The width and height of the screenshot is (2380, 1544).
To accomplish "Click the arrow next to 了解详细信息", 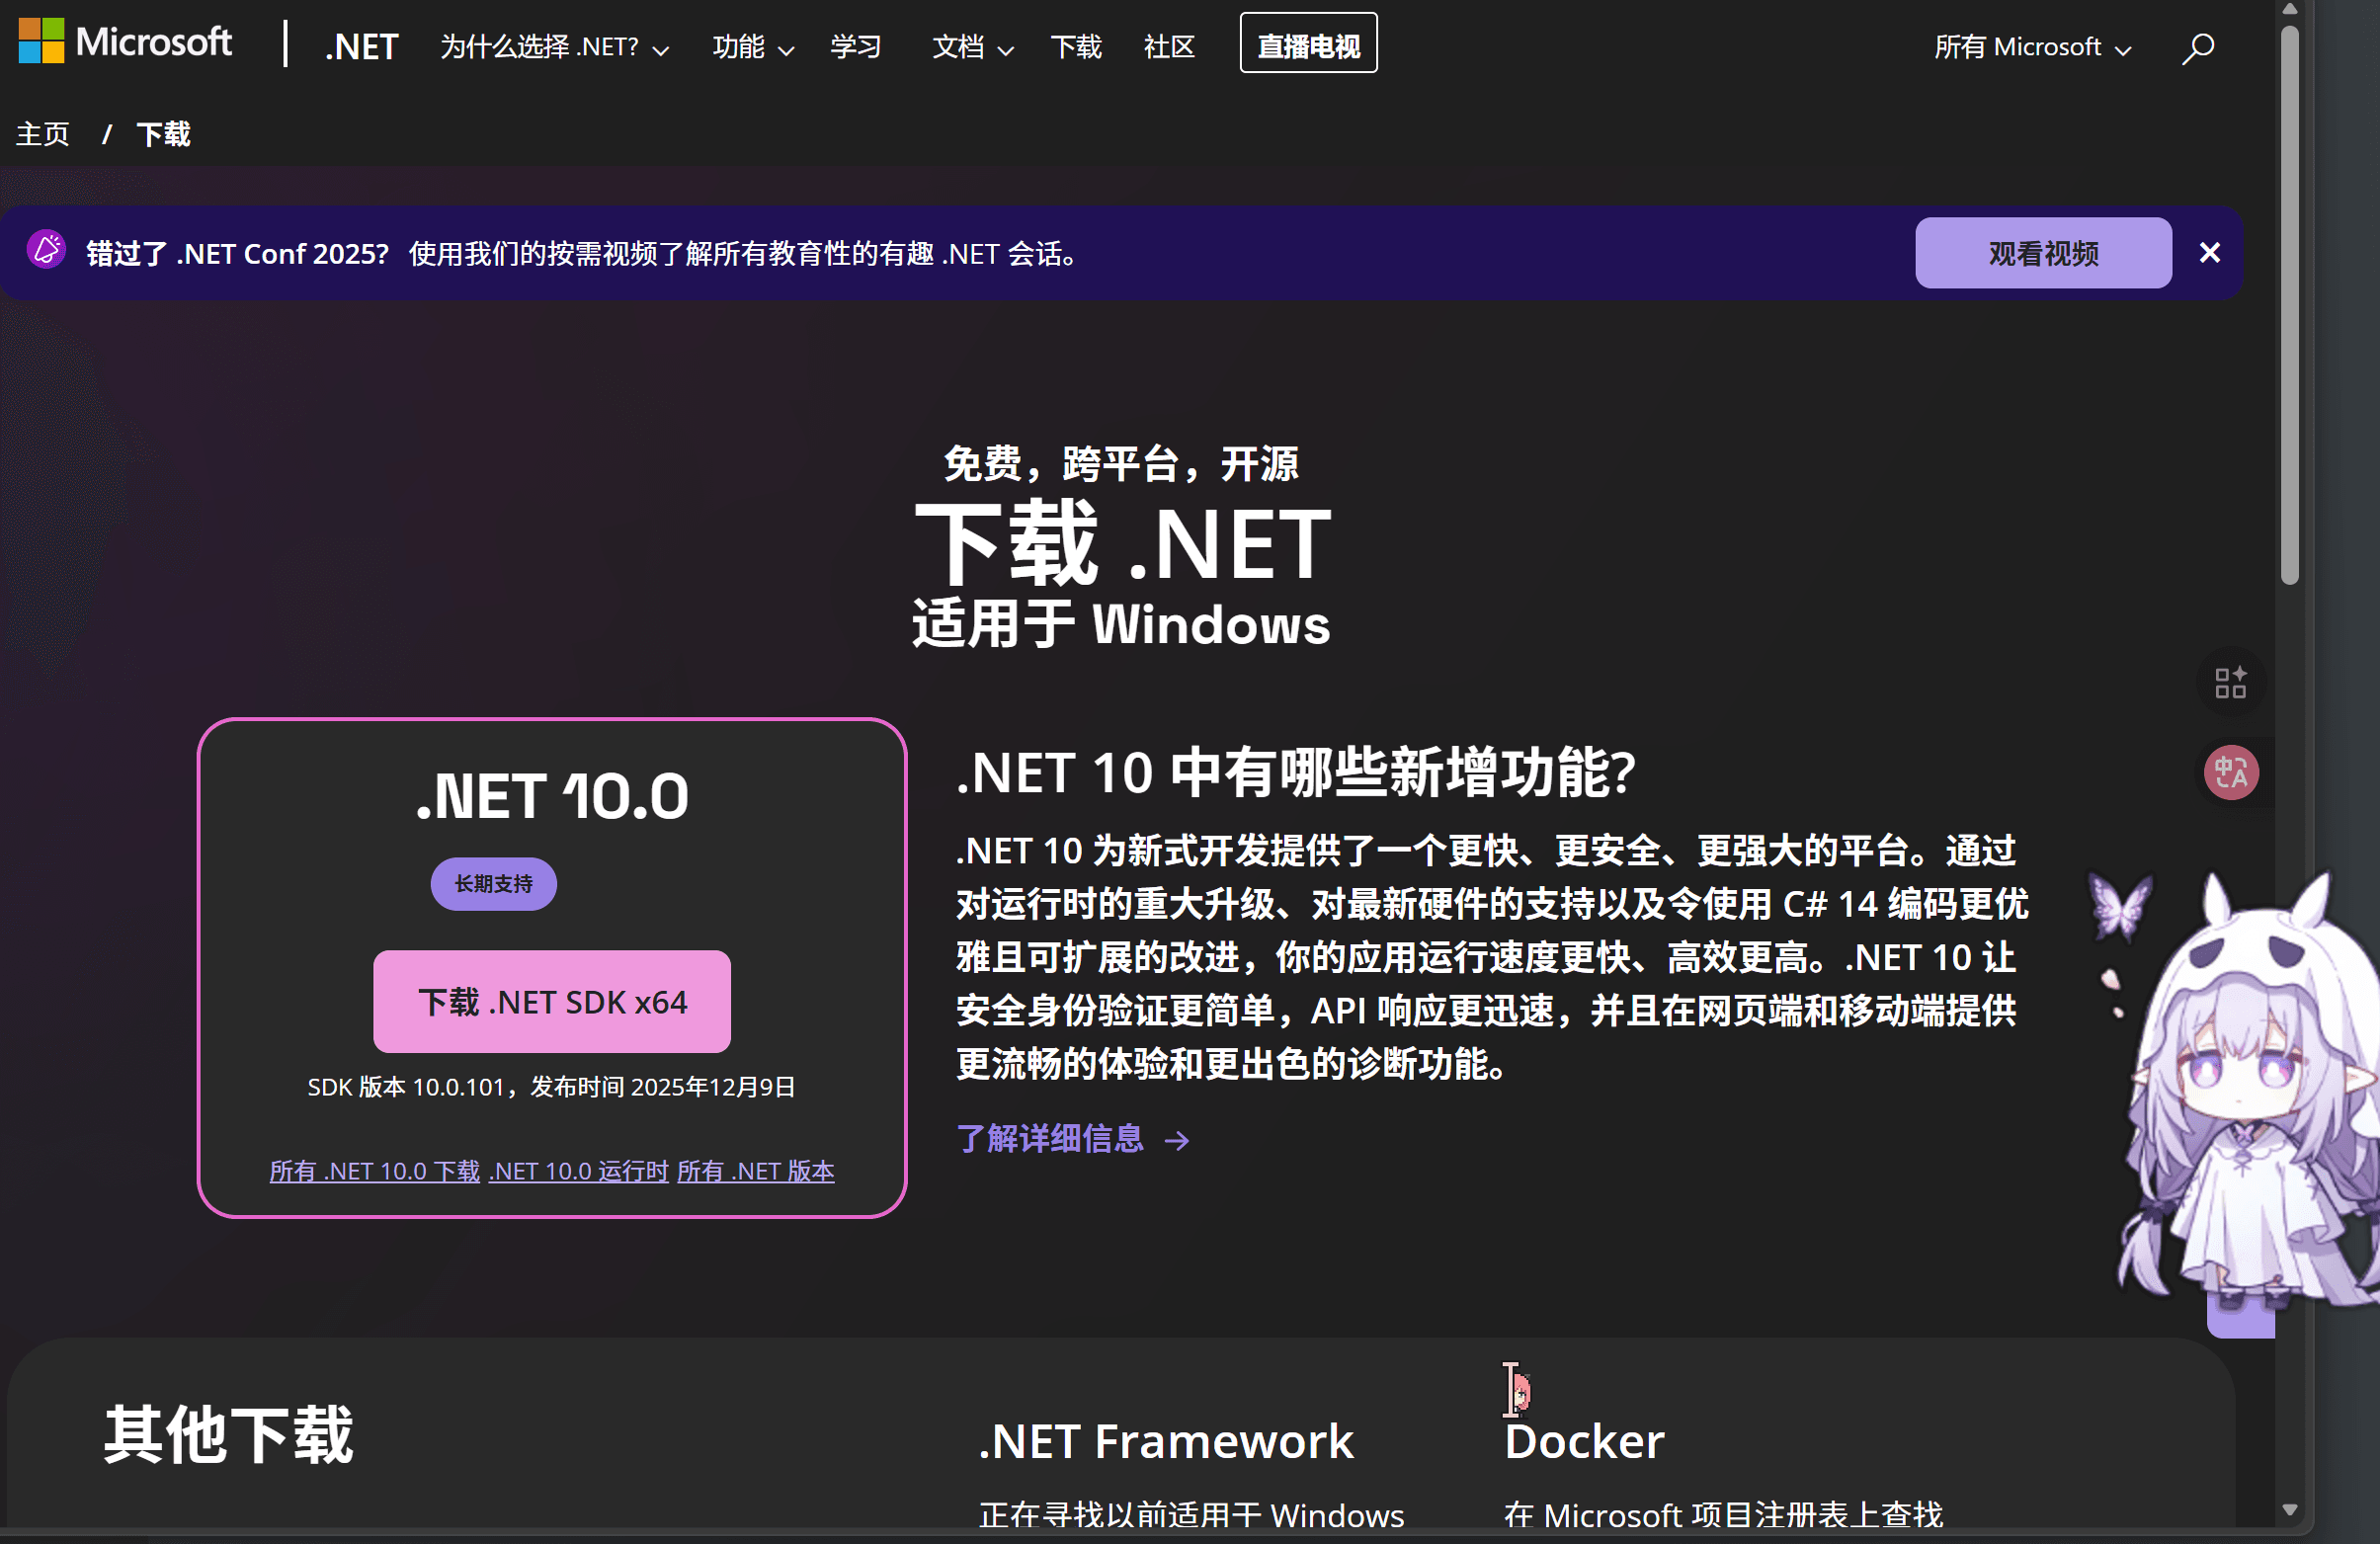I will [1177, 1140].
